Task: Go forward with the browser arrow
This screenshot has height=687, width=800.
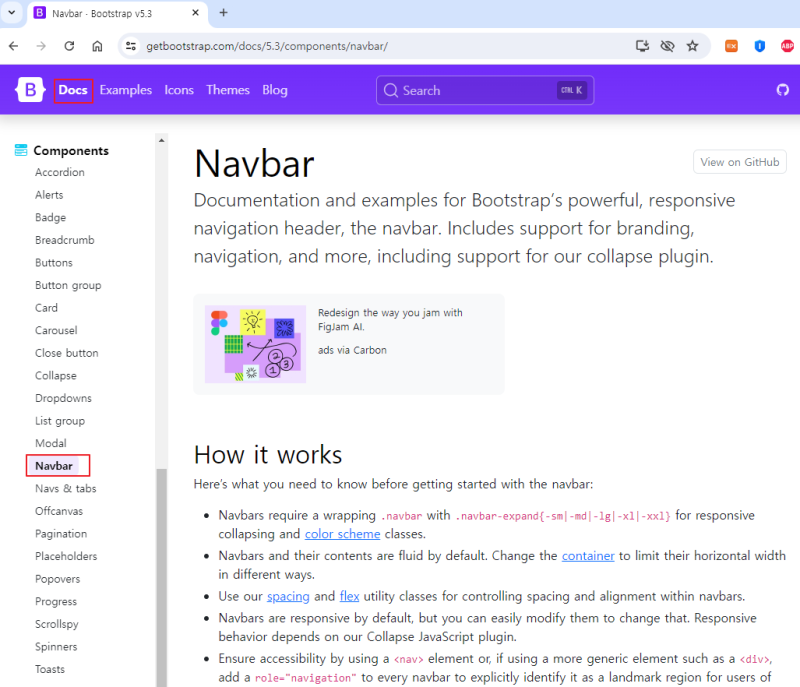Action: [41, 46]
